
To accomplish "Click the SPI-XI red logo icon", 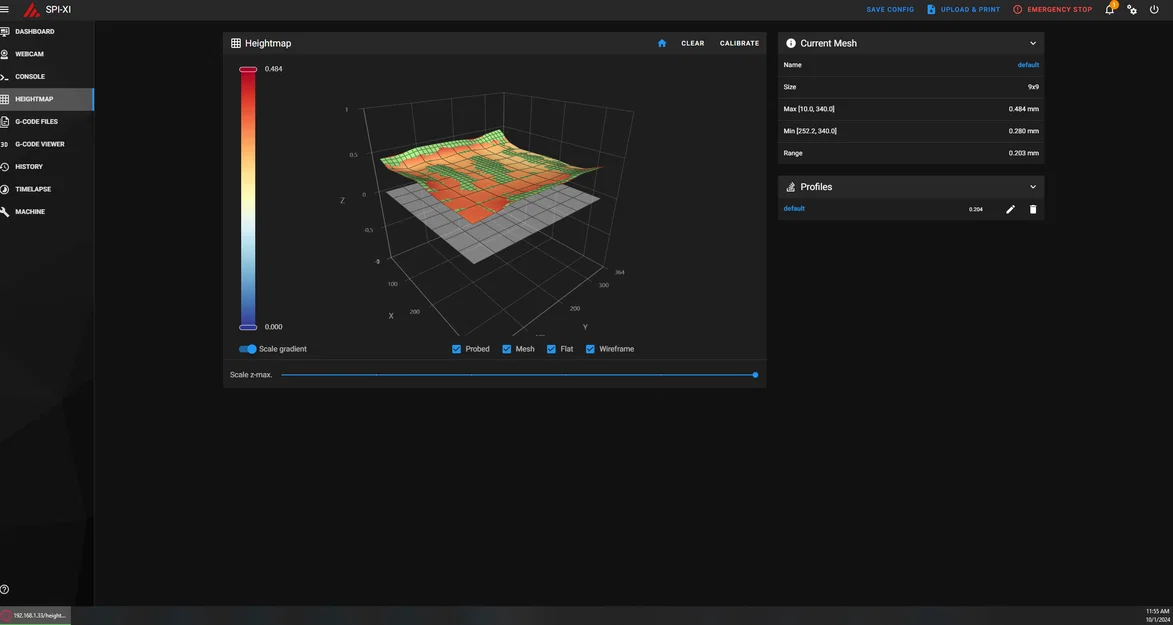I will click(31, 10).
